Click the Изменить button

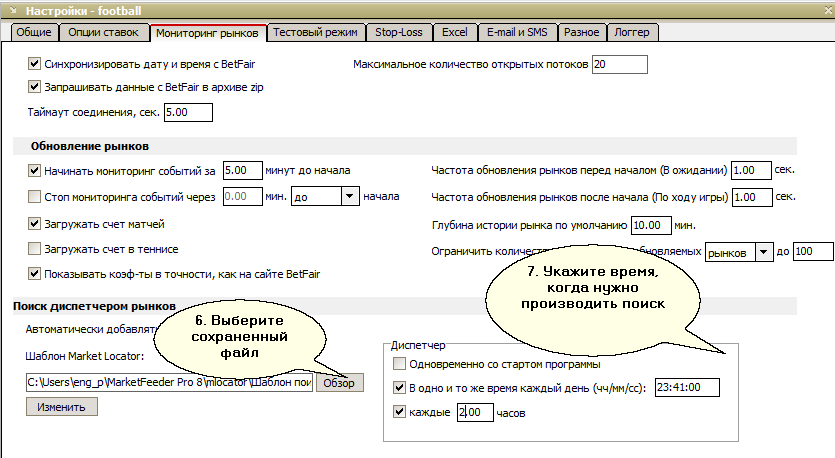pos(62,407)
